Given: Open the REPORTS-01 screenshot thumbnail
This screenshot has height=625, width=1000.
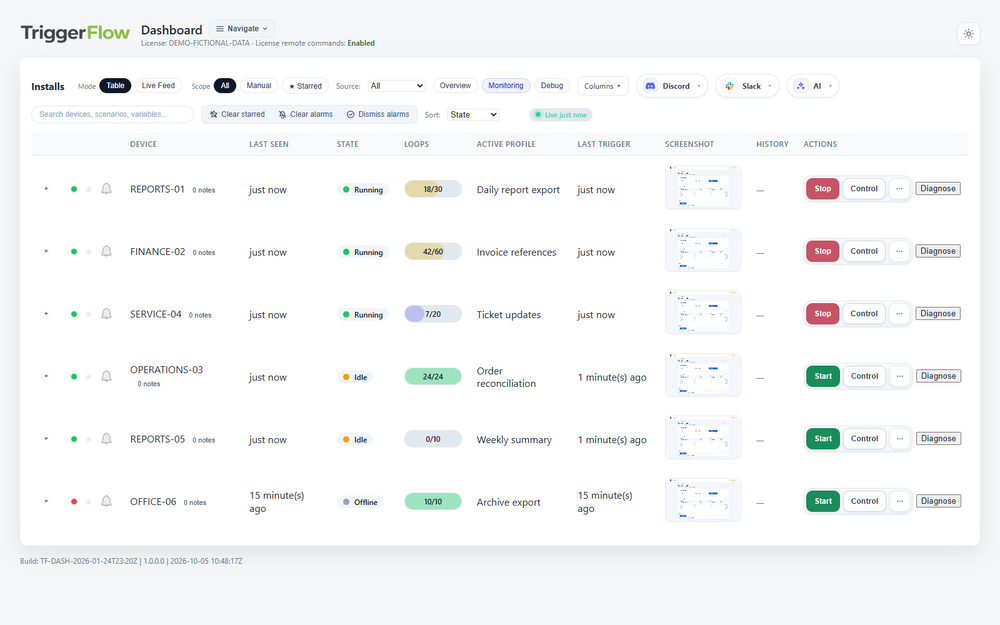Looking at the screenshot, I should coord(703,188).
